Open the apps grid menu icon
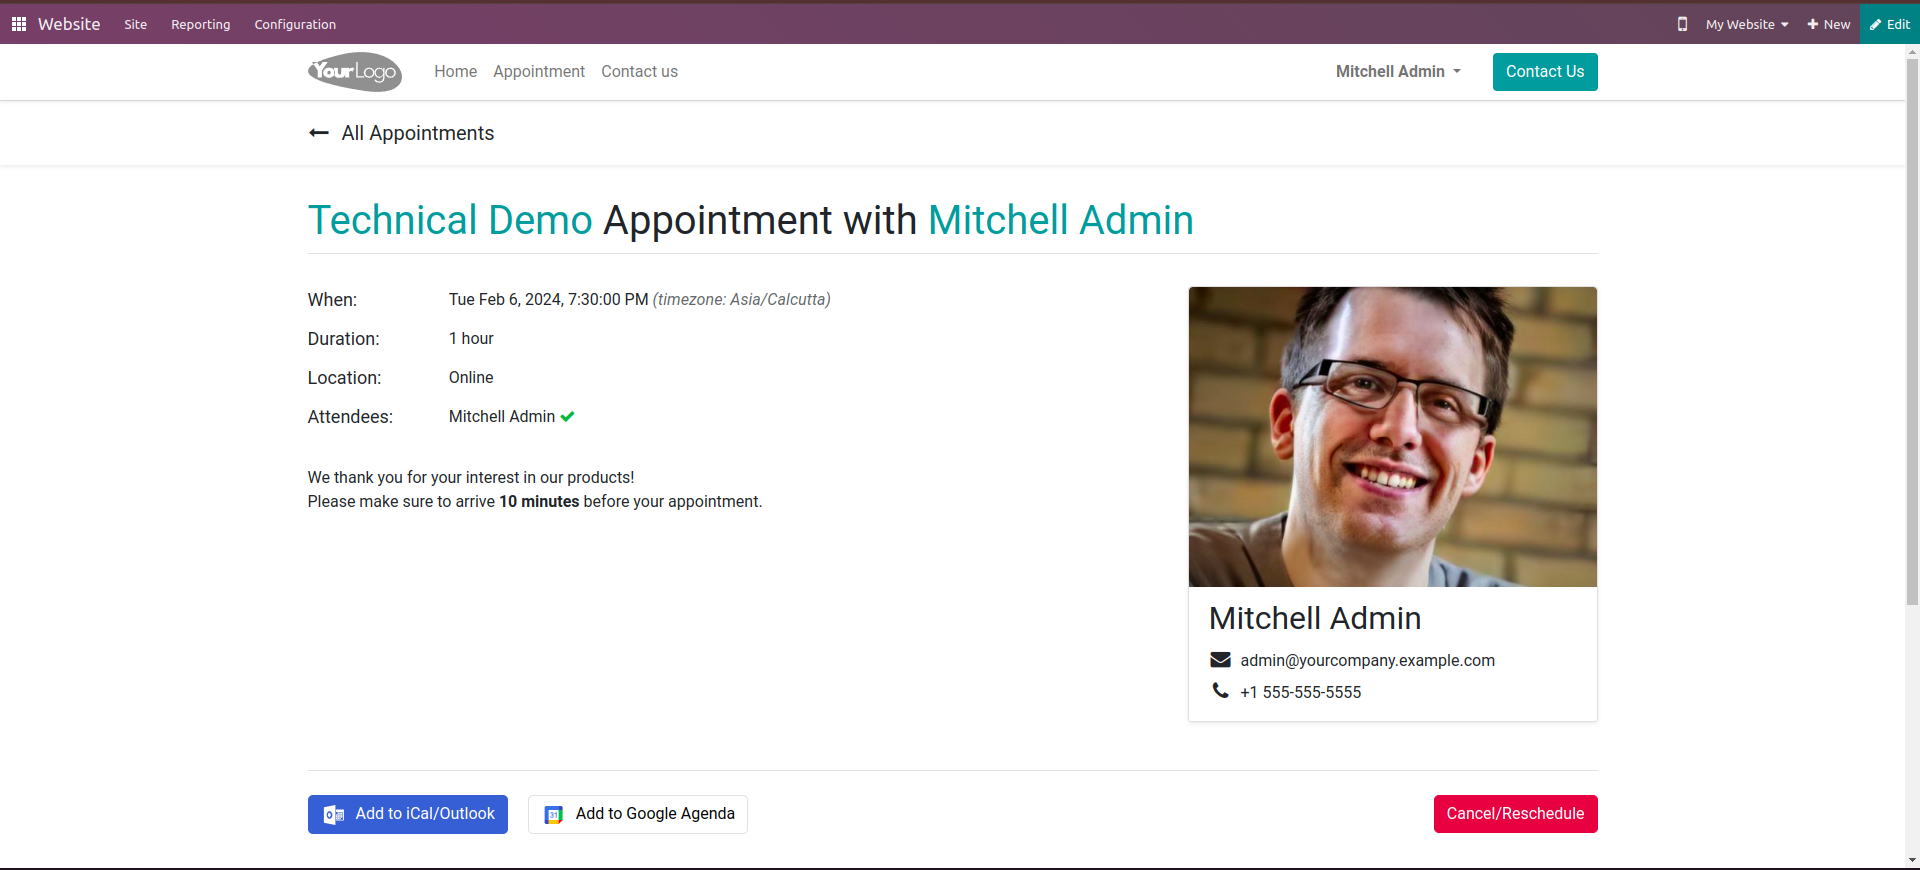 [x=19, y=24]
